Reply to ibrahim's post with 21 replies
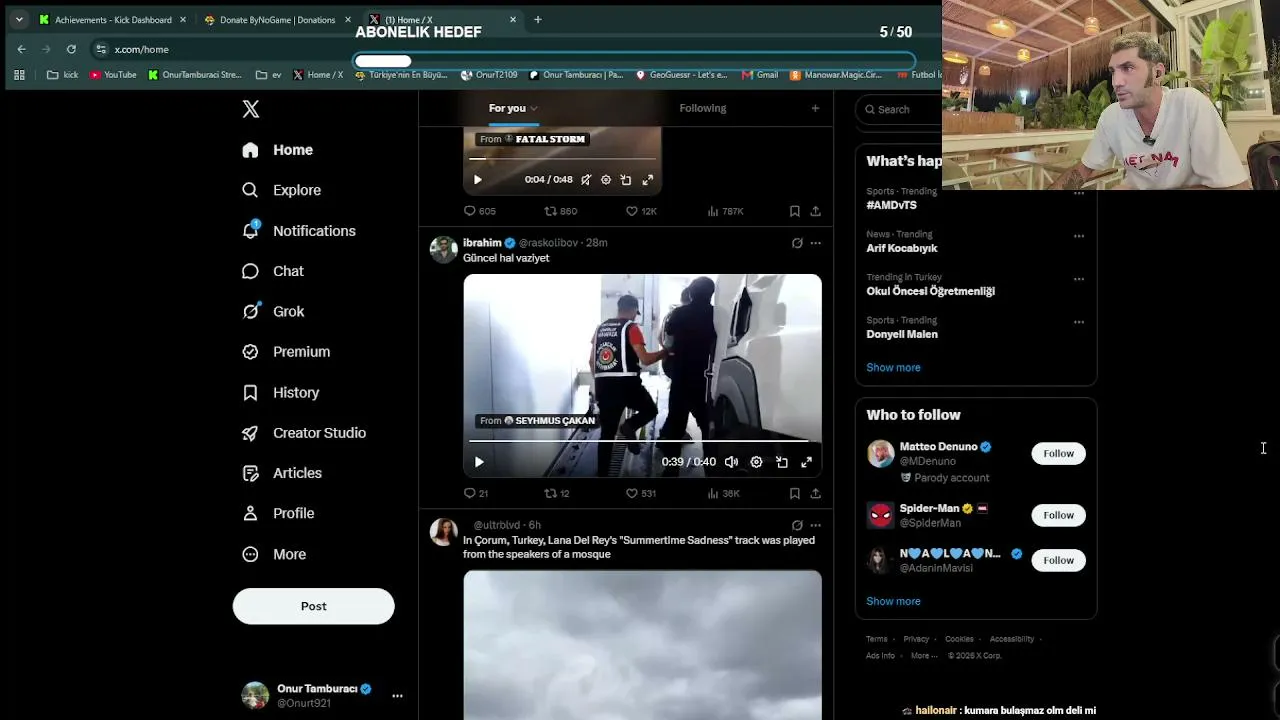This screenshot has width=1280, height=720. point(476,493)
